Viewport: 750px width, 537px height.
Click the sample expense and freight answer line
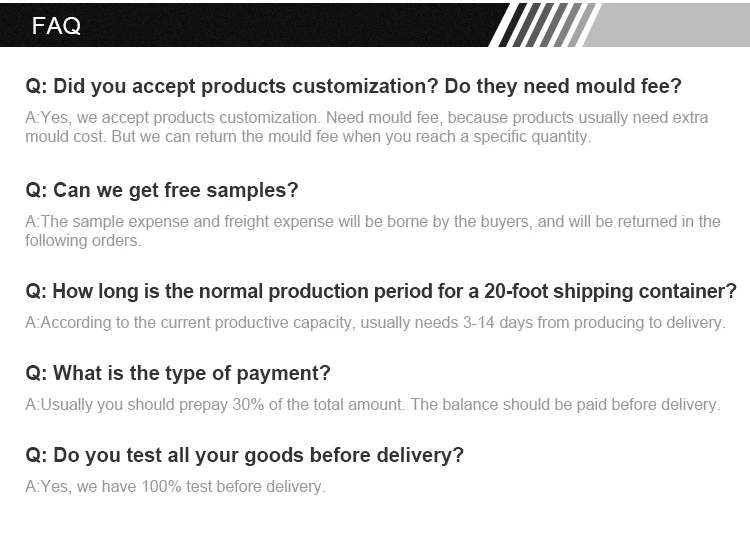(372, 221)
